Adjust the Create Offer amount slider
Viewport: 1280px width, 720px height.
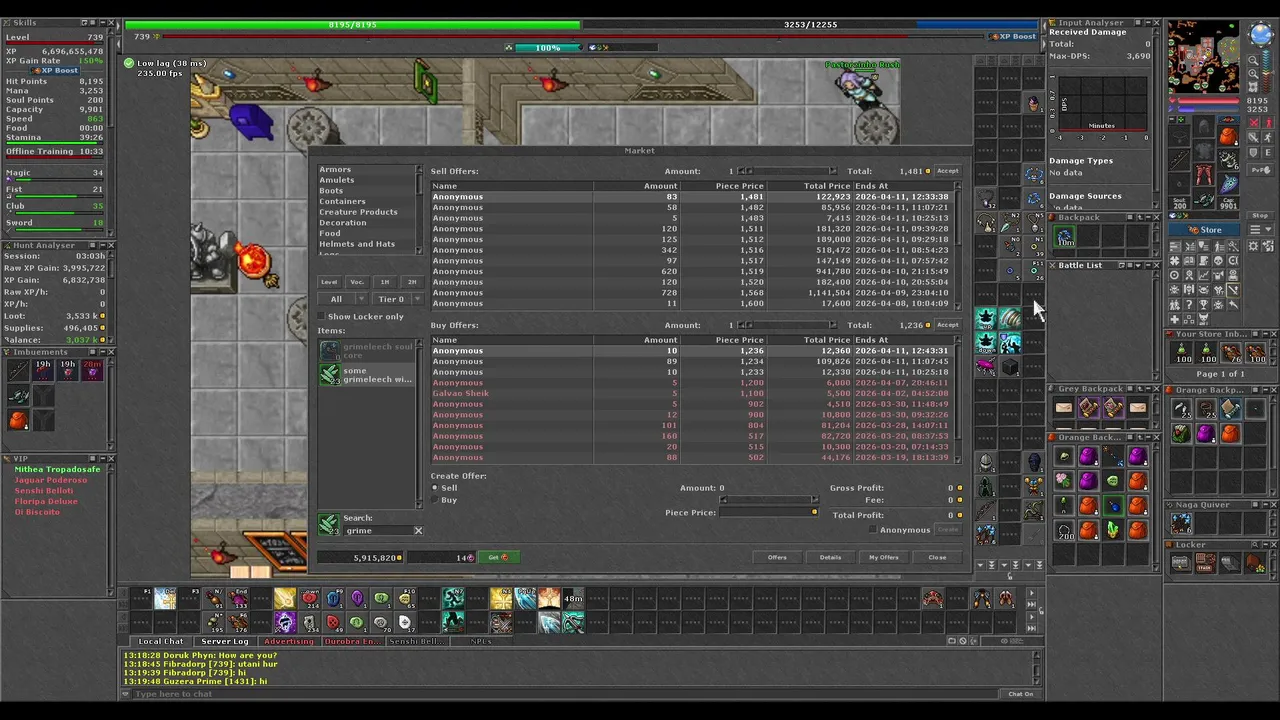click(769, 500)
